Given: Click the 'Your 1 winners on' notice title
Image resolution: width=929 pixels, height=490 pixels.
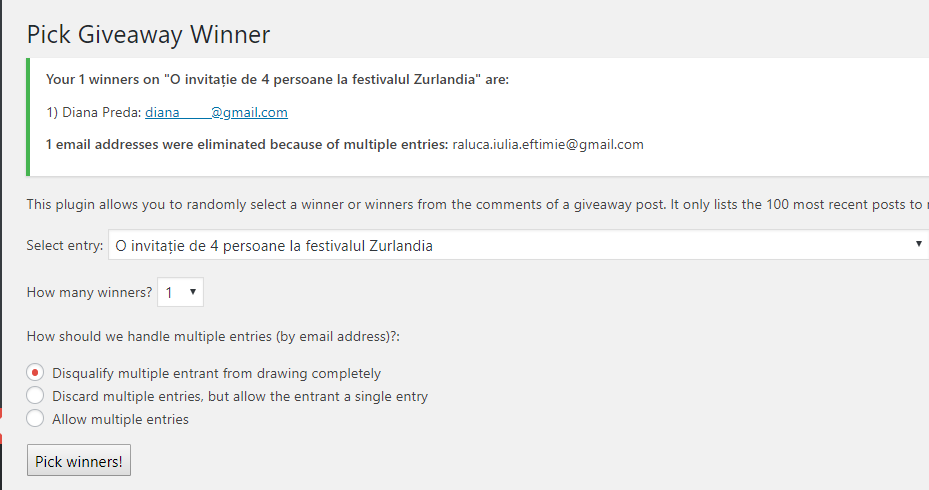Looking at the screenshot, I should 277,79.
